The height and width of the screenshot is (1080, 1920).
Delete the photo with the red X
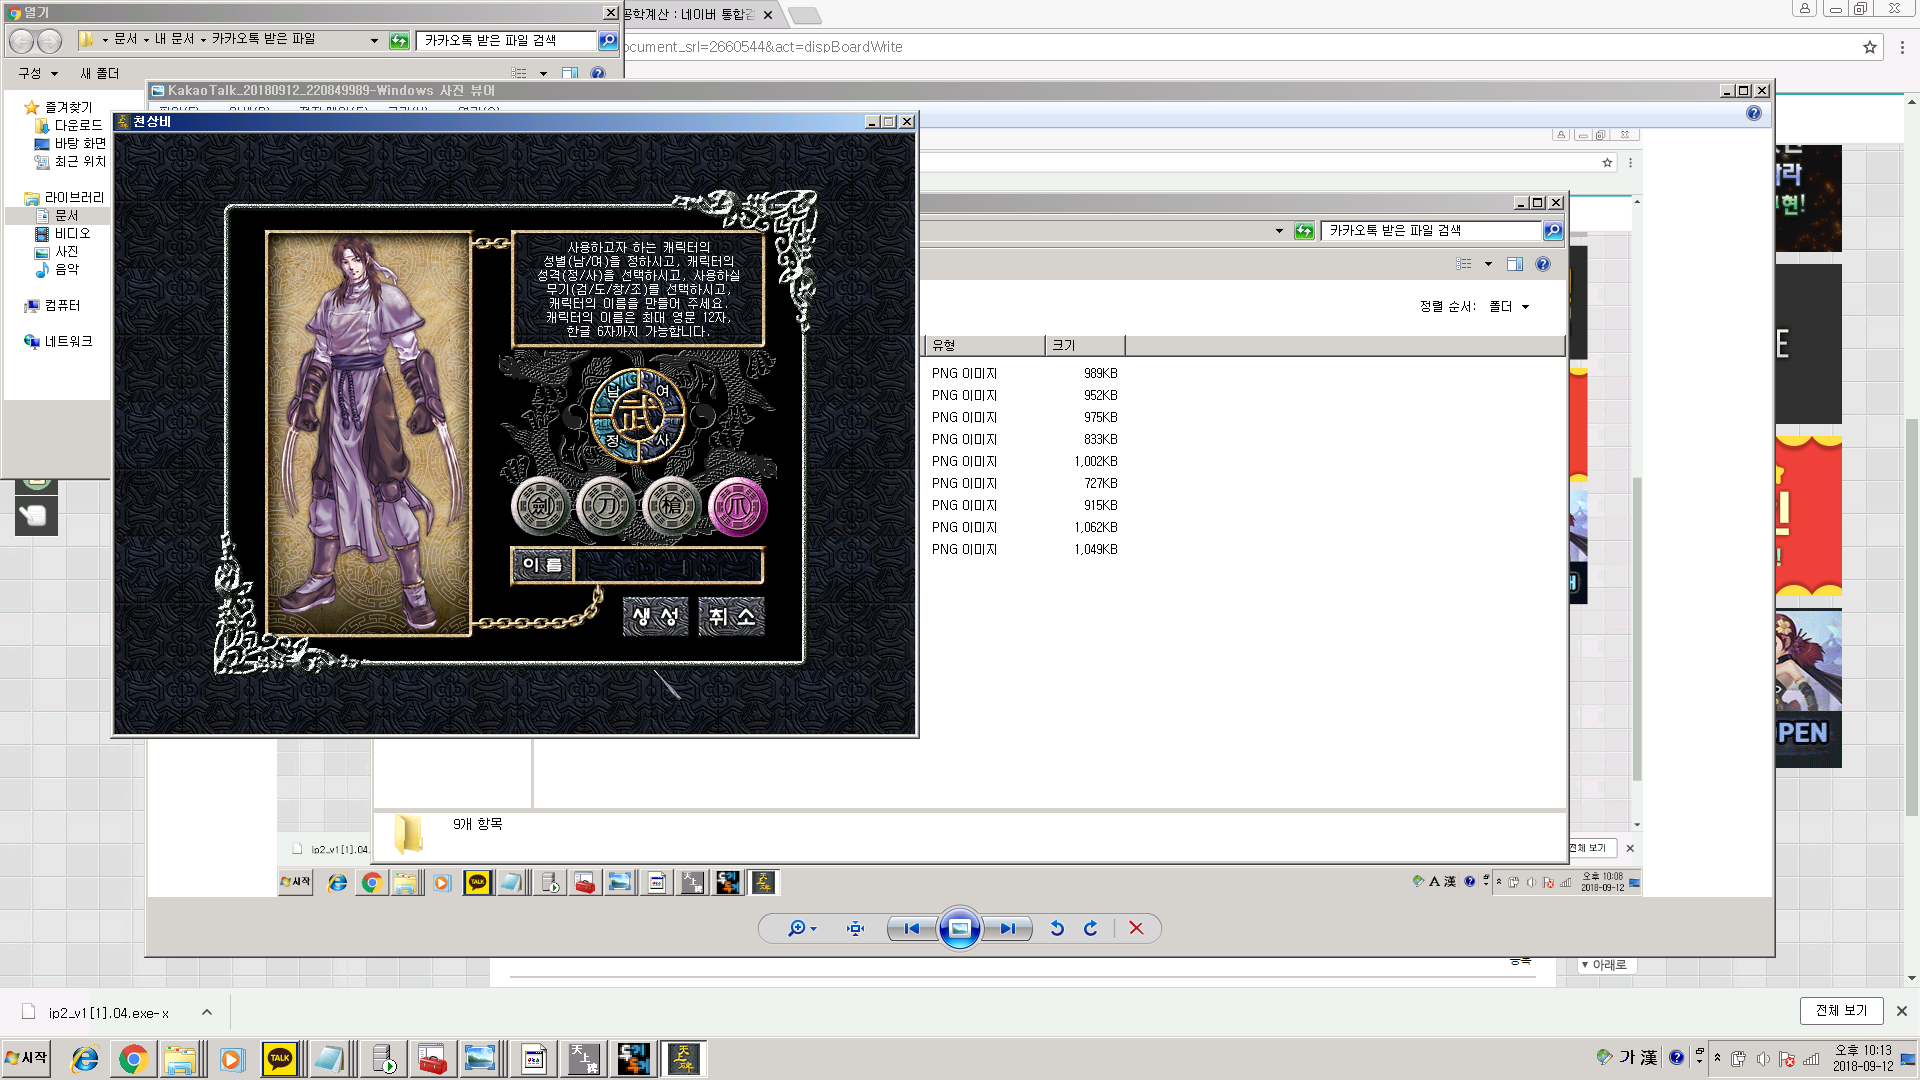point(1136,929)
